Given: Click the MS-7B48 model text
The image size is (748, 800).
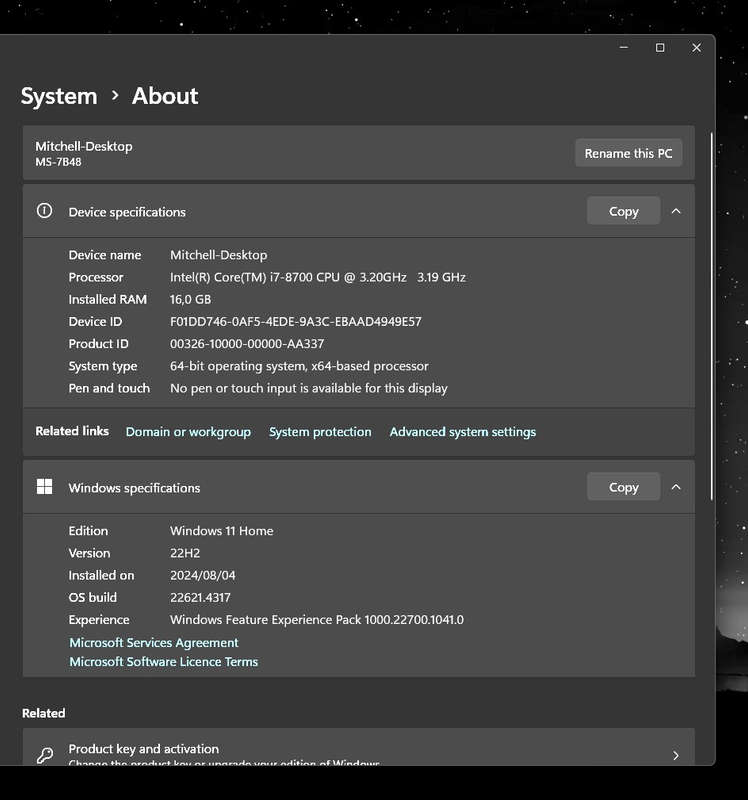Looking at the screenshot, I should click(58, 162).
